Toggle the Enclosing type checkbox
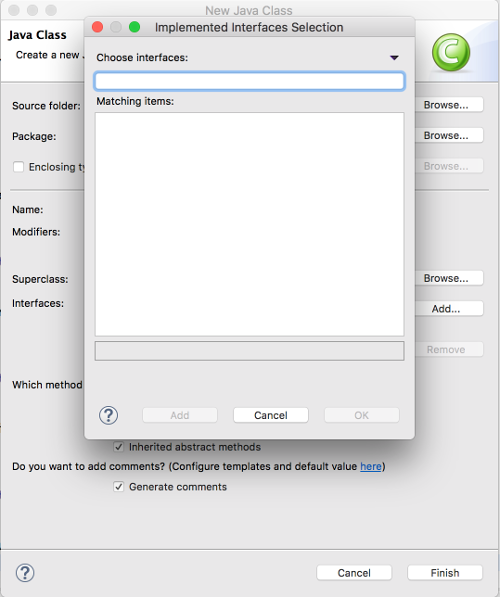The height and width of the screenshot is (597, 500). [18, 167]
